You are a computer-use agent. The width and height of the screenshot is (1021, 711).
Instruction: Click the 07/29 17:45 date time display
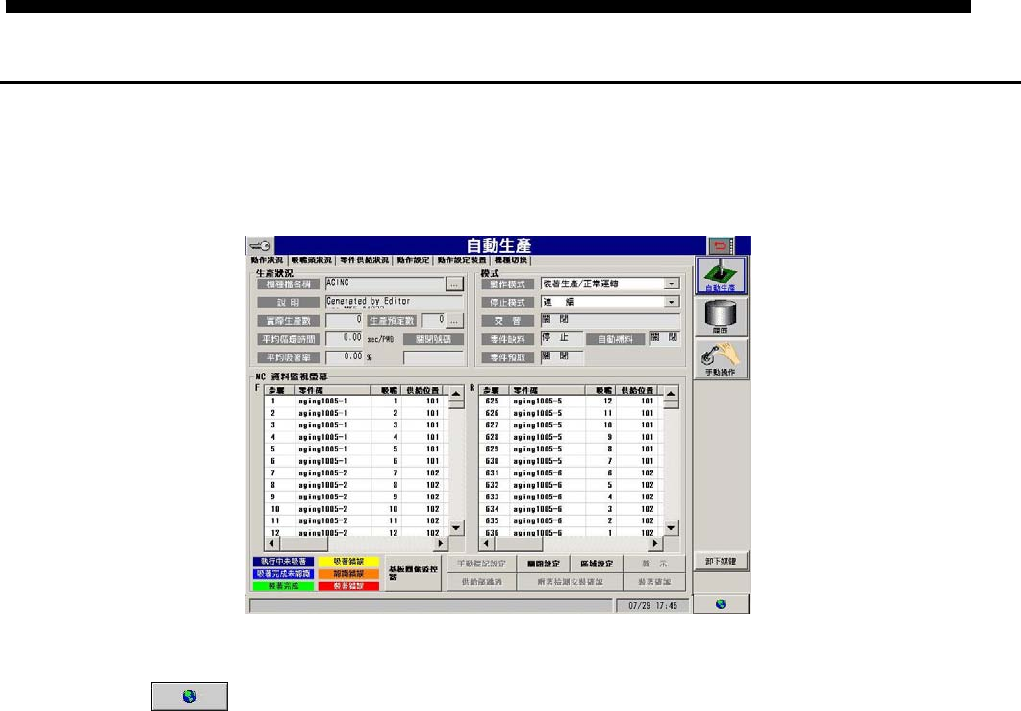[652, 606]
